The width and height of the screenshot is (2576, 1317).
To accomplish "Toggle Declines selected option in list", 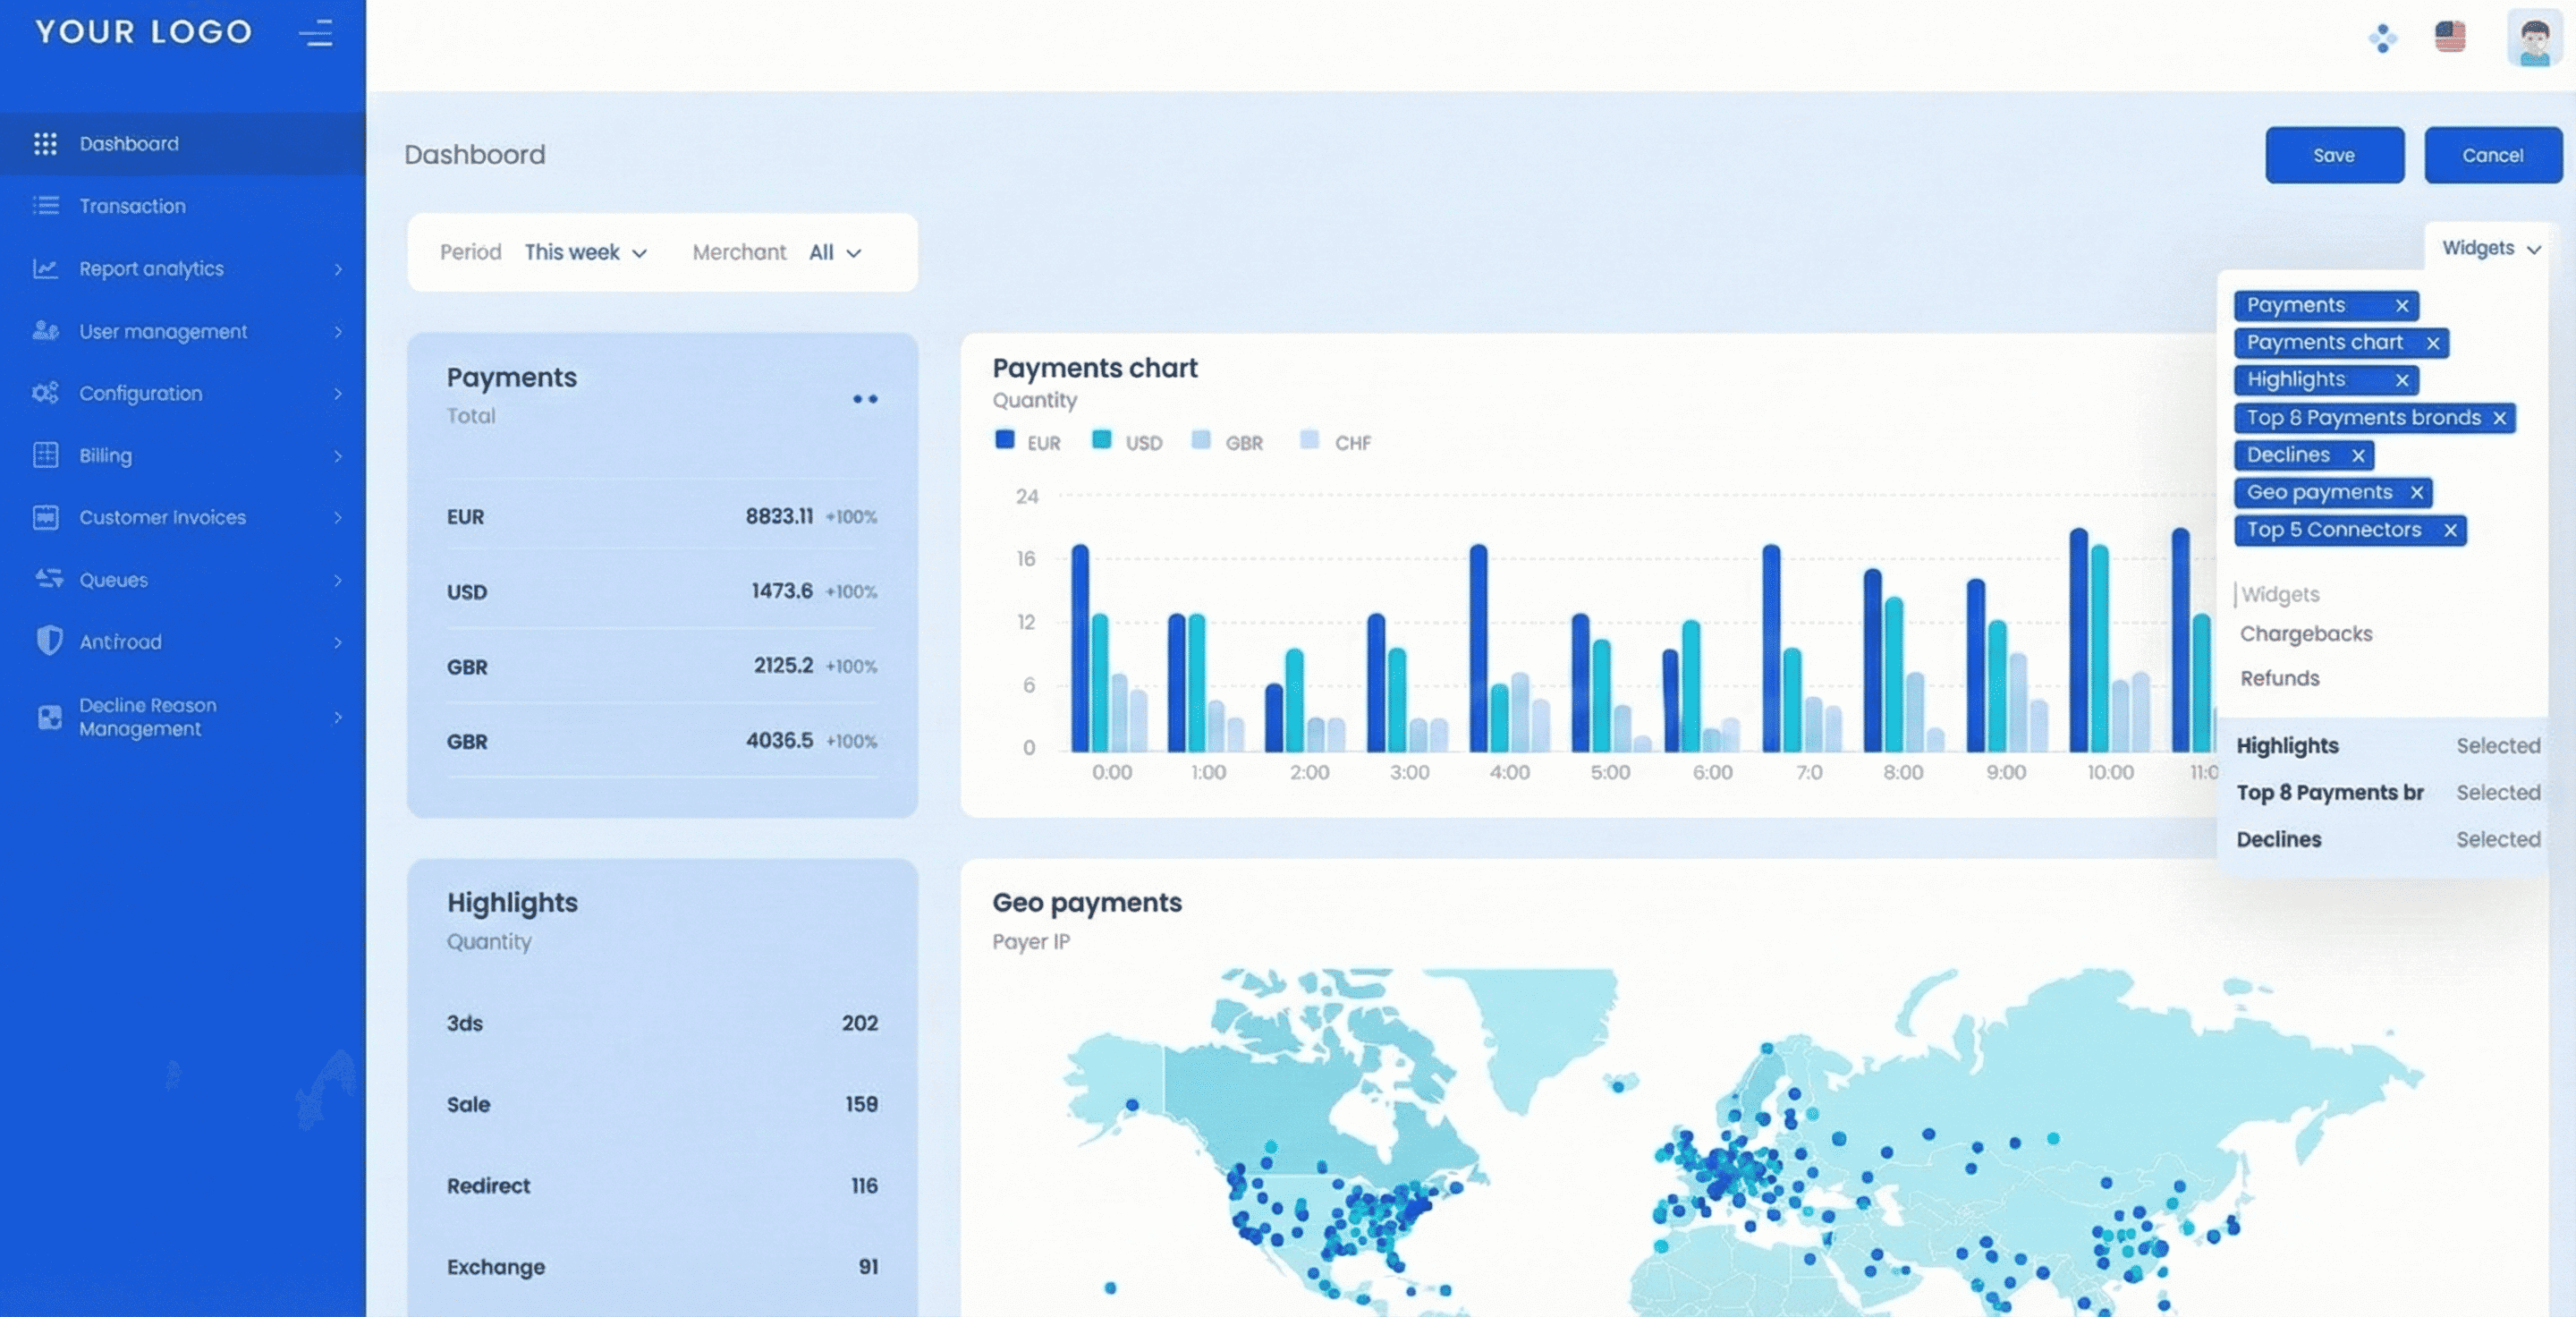I will [x=2387, y=839].
